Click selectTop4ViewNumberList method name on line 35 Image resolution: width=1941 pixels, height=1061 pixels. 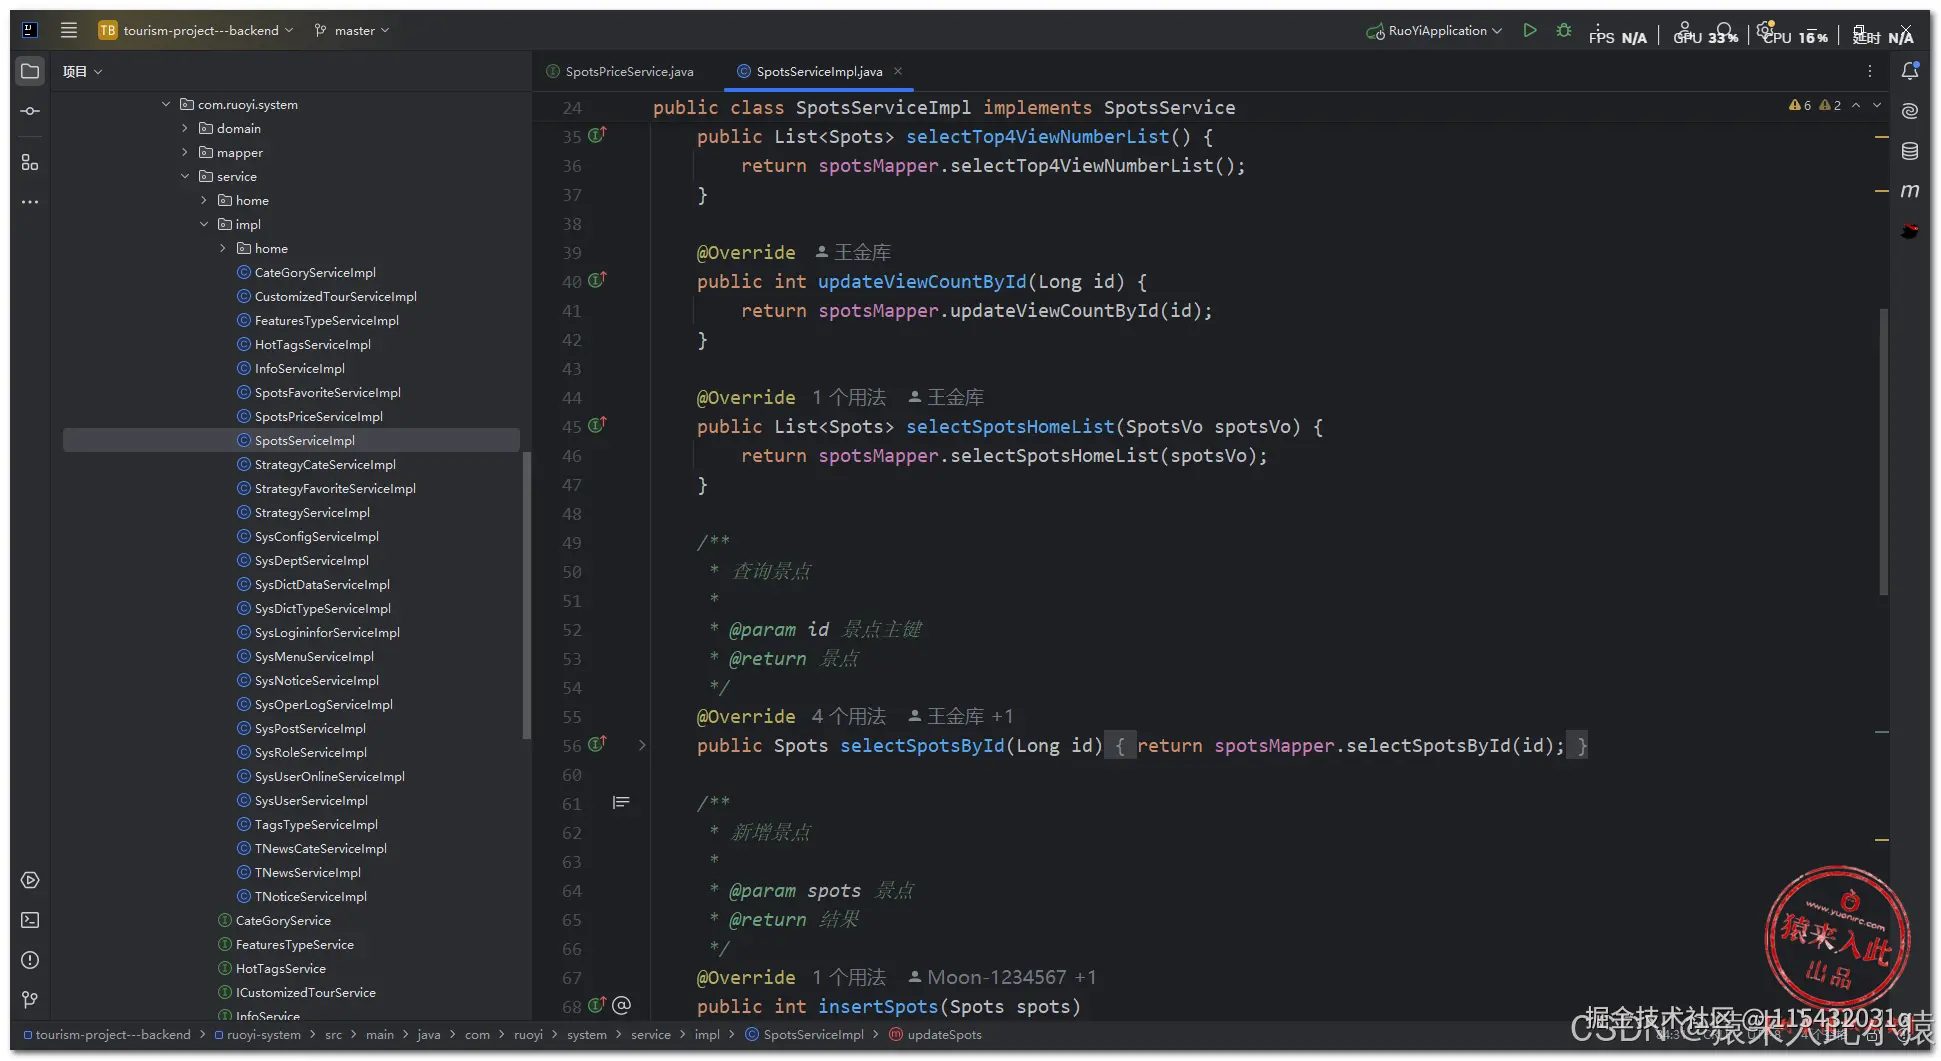tap(1037, 136)
